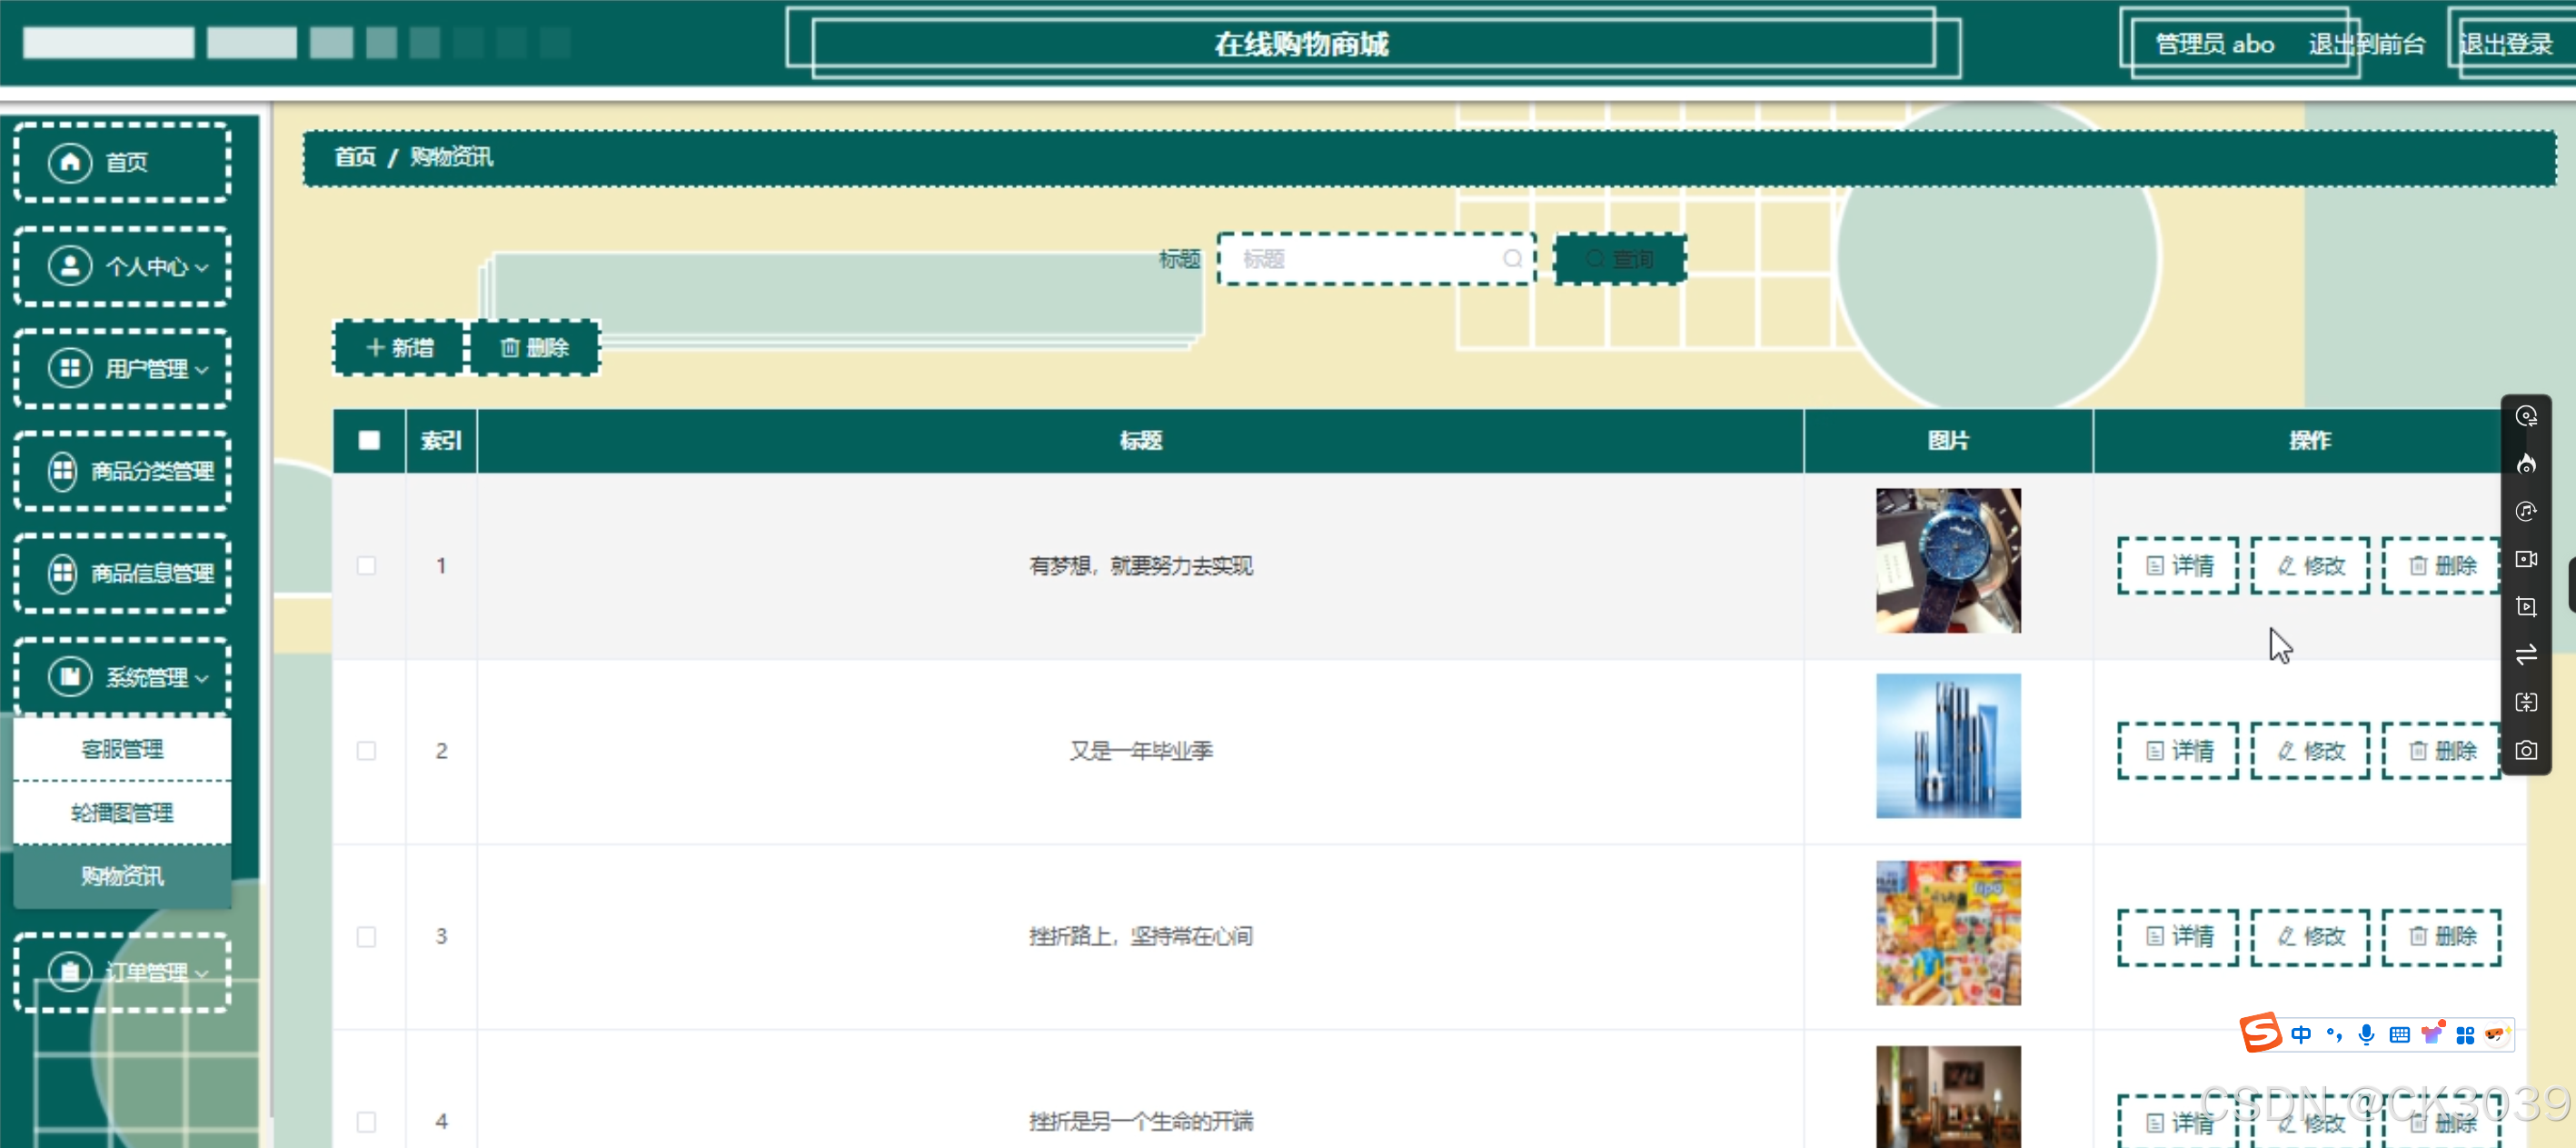Click the music convert icon in side toolbar
Screen dimensions: 2576x1148
coord(2526,512)
